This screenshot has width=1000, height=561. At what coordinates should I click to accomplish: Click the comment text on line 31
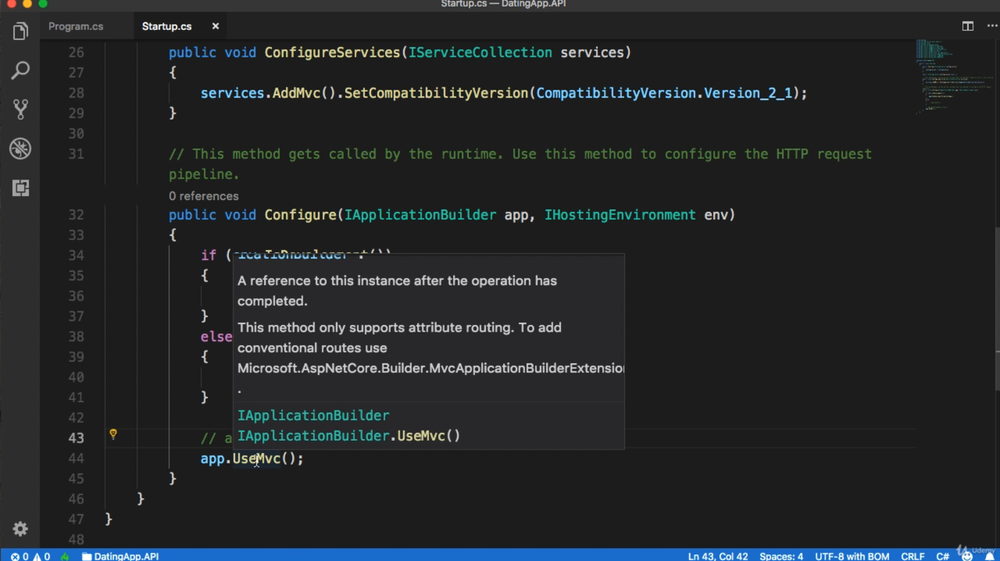[x=520, y=164]
